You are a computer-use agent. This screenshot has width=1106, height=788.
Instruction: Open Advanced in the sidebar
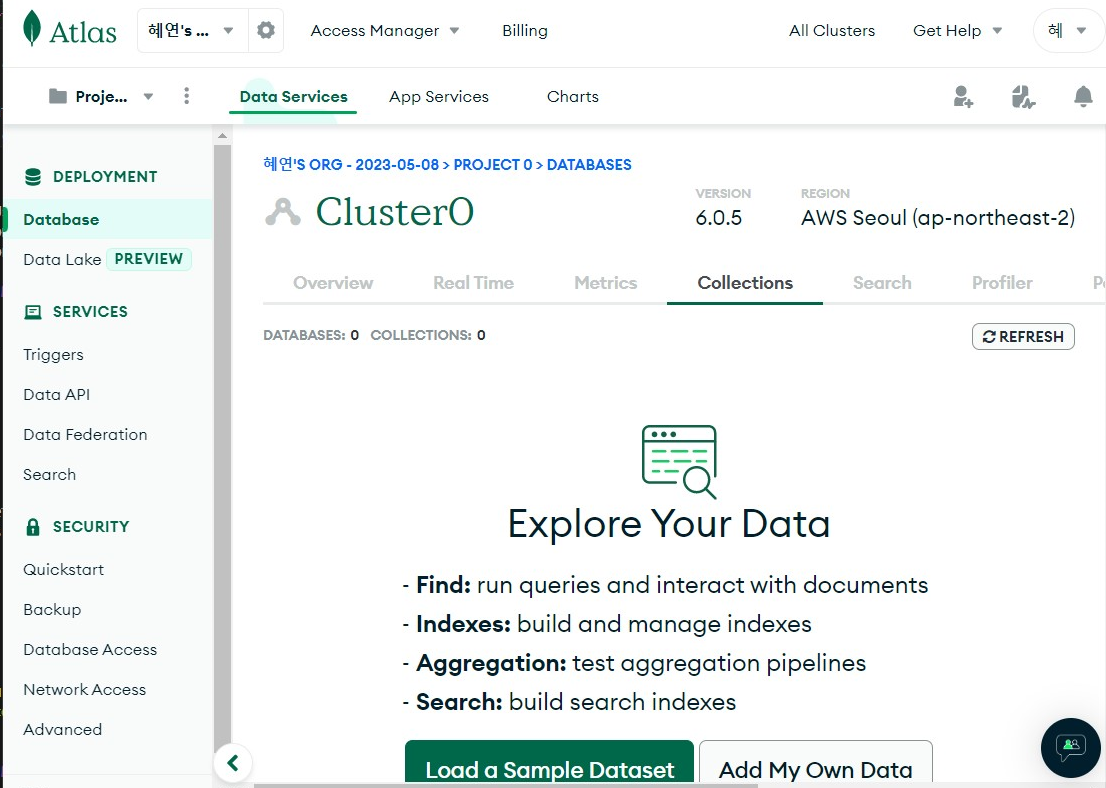[x=63, y=729]
